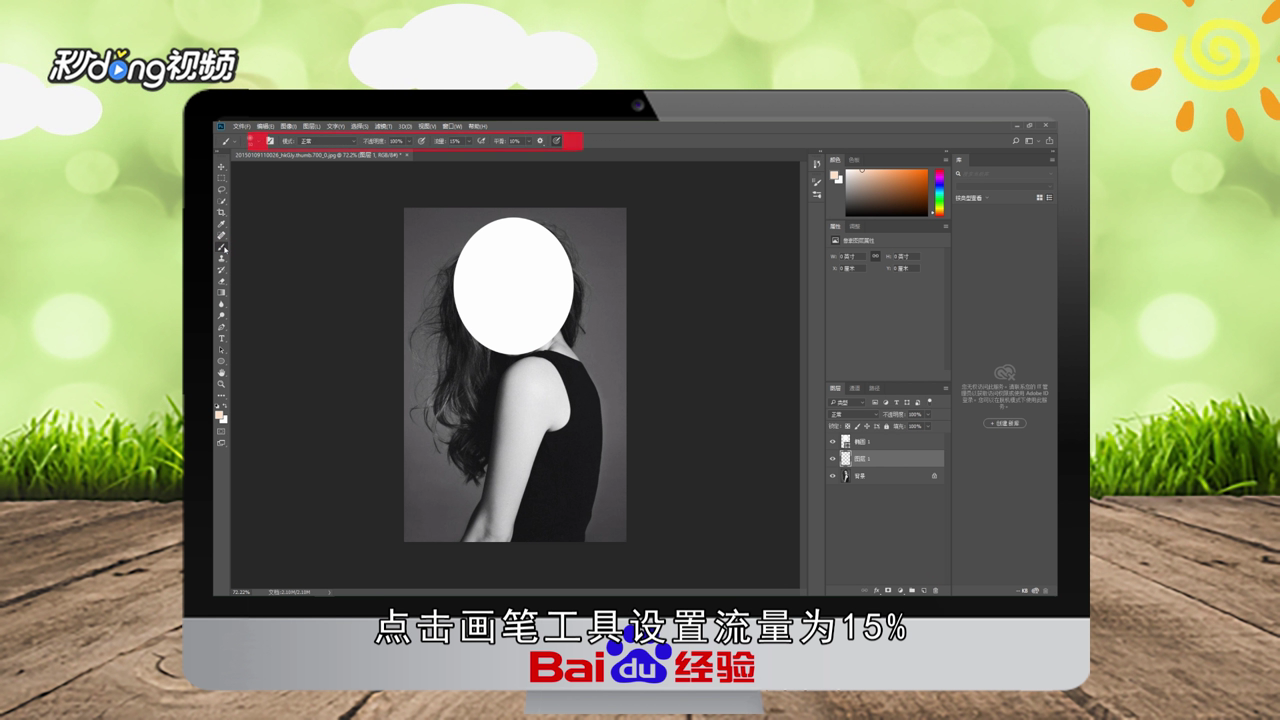Add layer mask icon in Layers panel

(888, 590)
